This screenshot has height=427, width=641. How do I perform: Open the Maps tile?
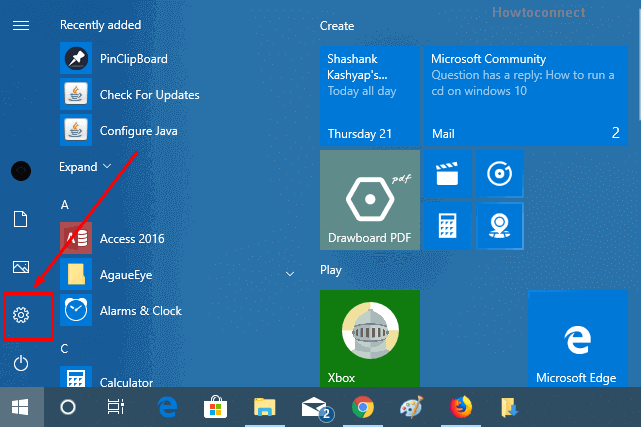click(500, 226)
